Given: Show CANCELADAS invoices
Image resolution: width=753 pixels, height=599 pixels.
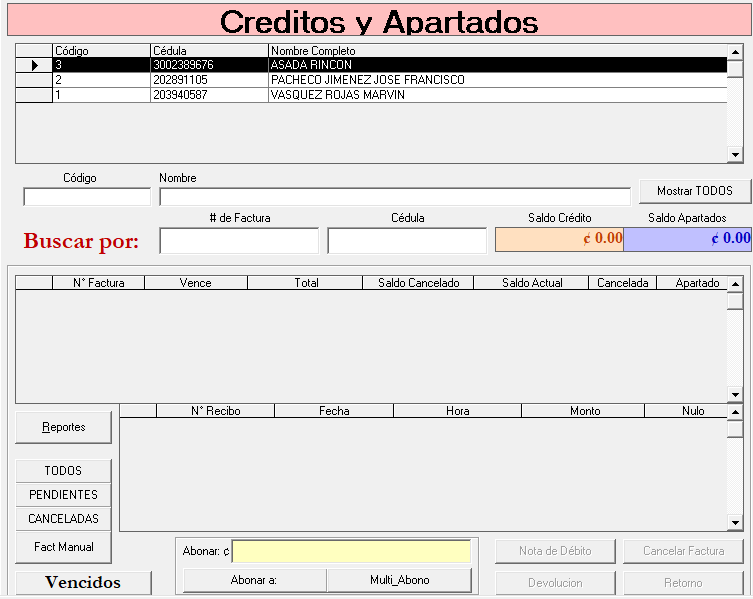Looking at the screenshot, I should pyautogui.click(x=64, y=519).
